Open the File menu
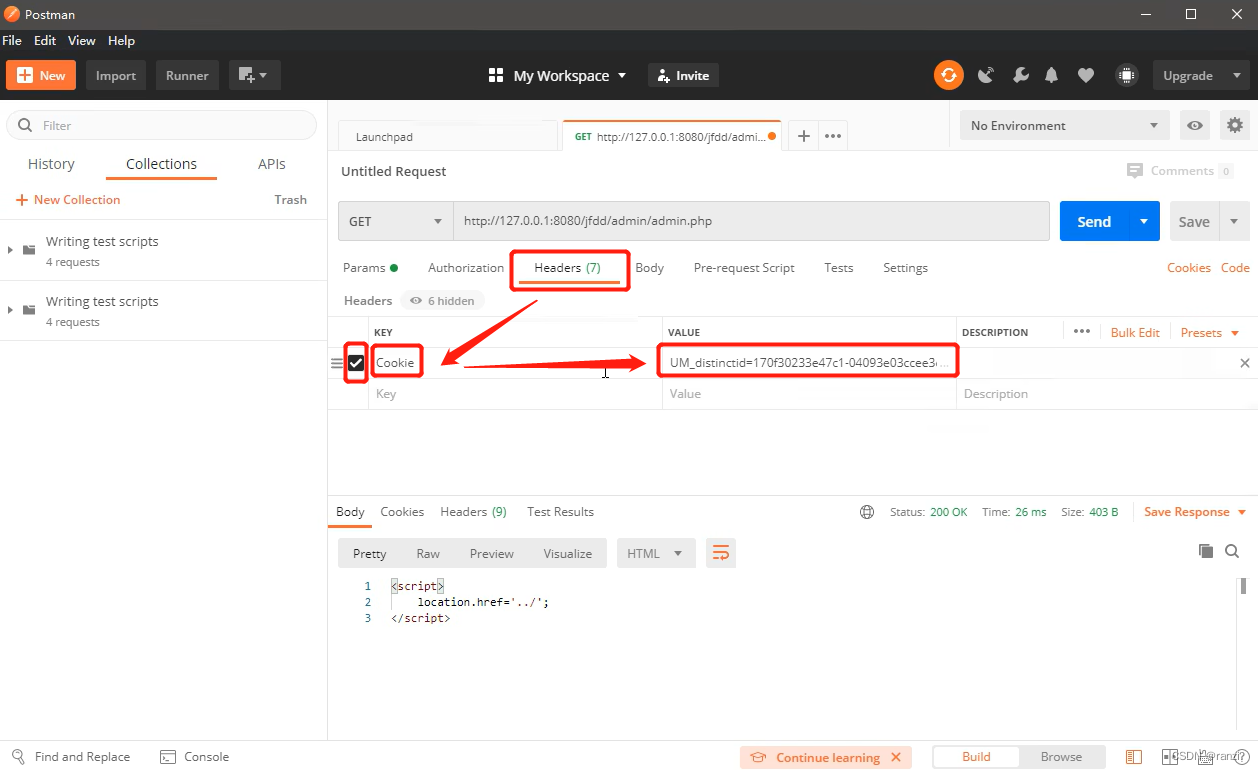 [x=12, y=41]
